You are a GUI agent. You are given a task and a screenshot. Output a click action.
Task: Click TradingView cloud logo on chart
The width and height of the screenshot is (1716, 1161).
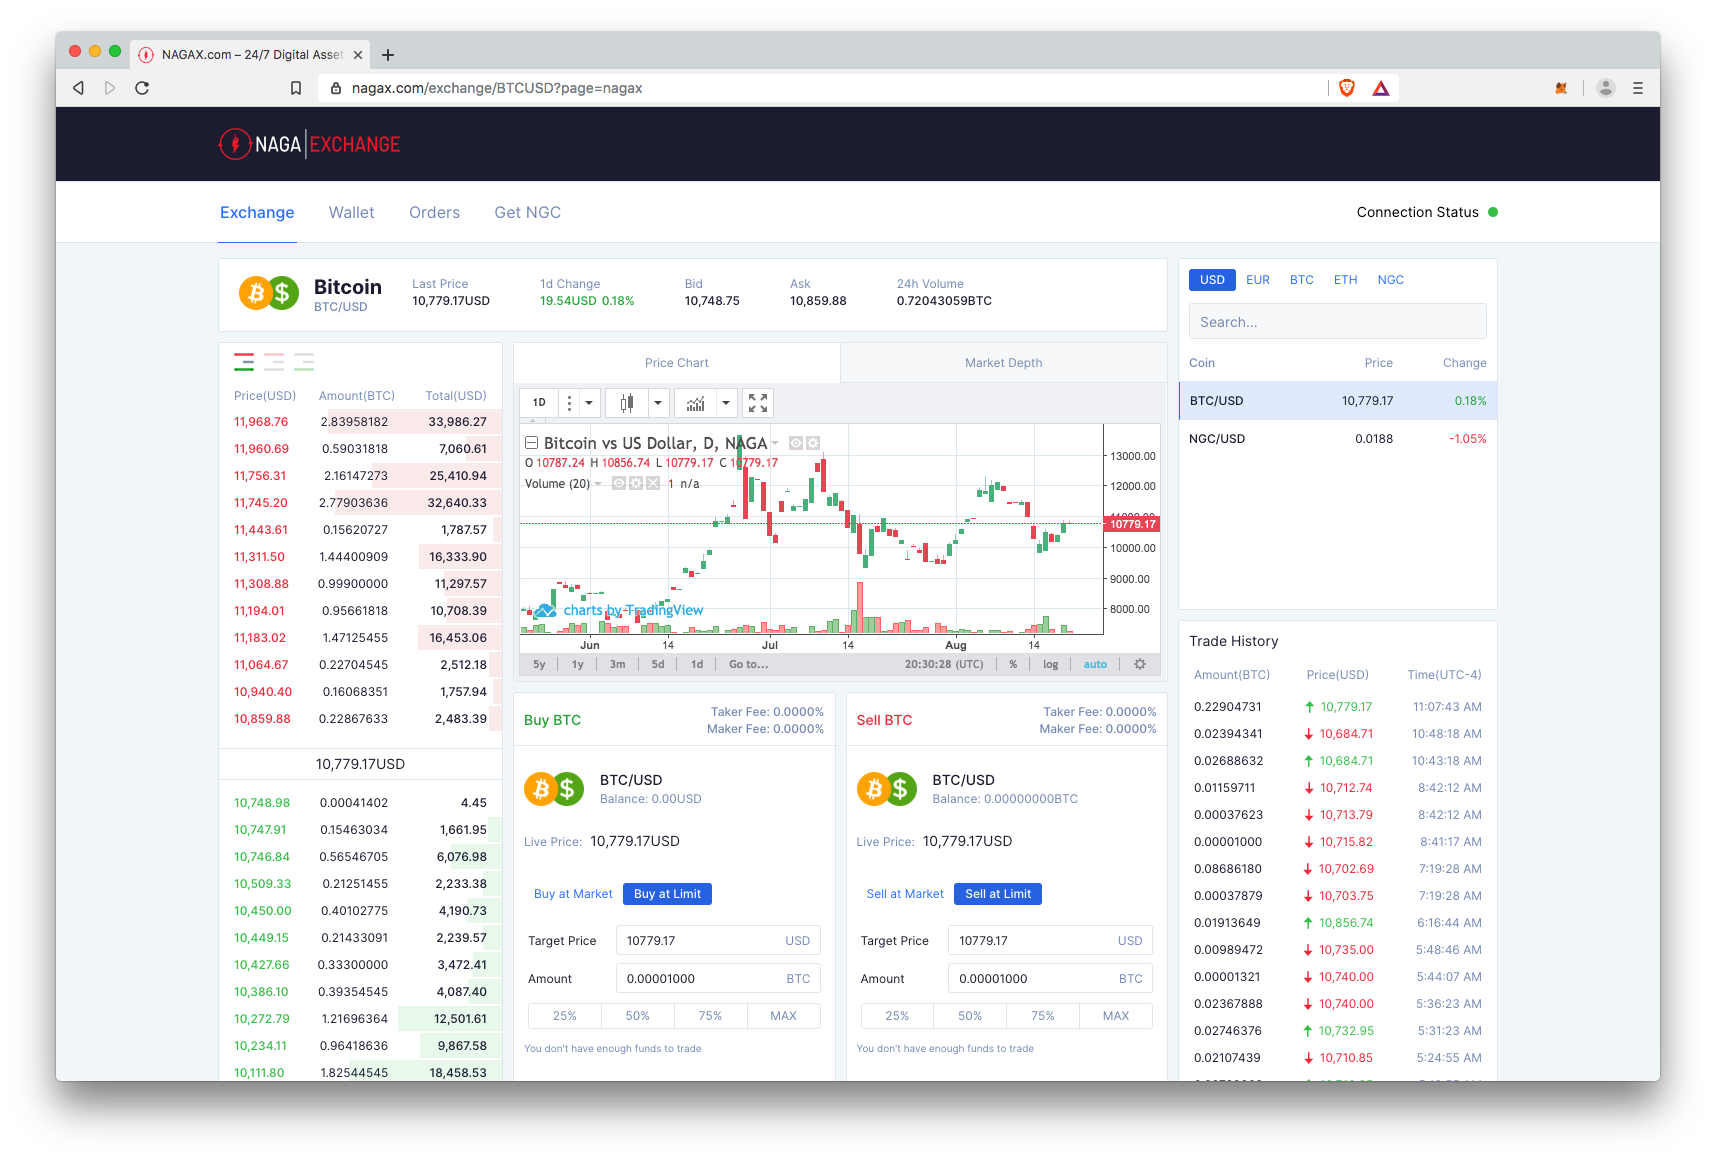[x=544, y=611]
